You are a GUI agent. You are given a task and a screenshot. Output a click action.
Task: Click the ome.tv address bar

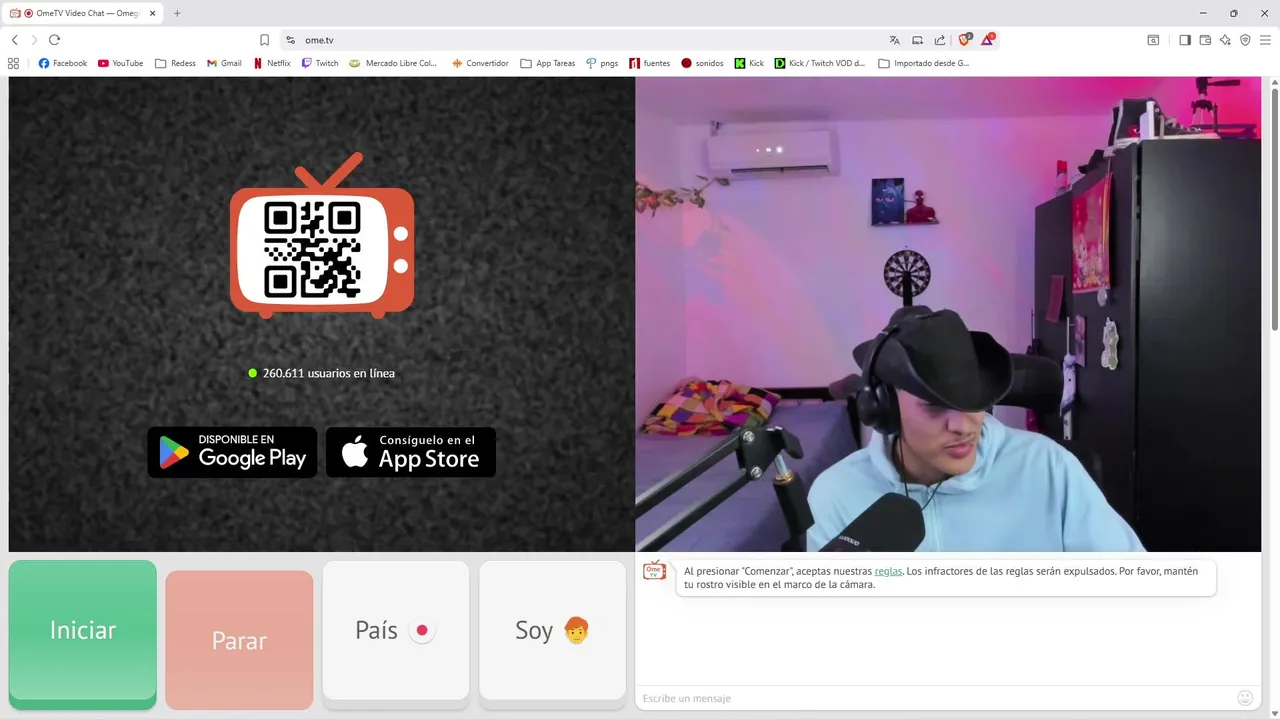[x=590, y=40]
